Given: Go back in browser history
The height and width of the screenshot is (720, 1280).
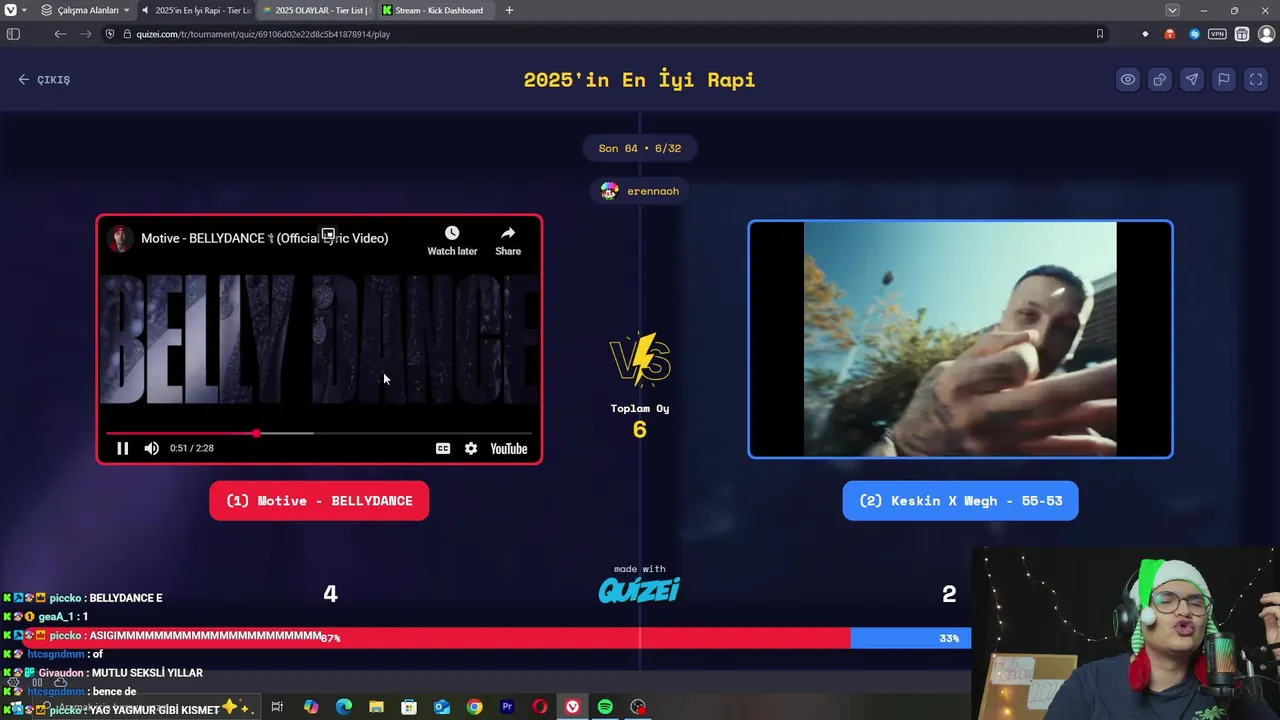Looking at the screenshot, I should click(x=60, y=34).
